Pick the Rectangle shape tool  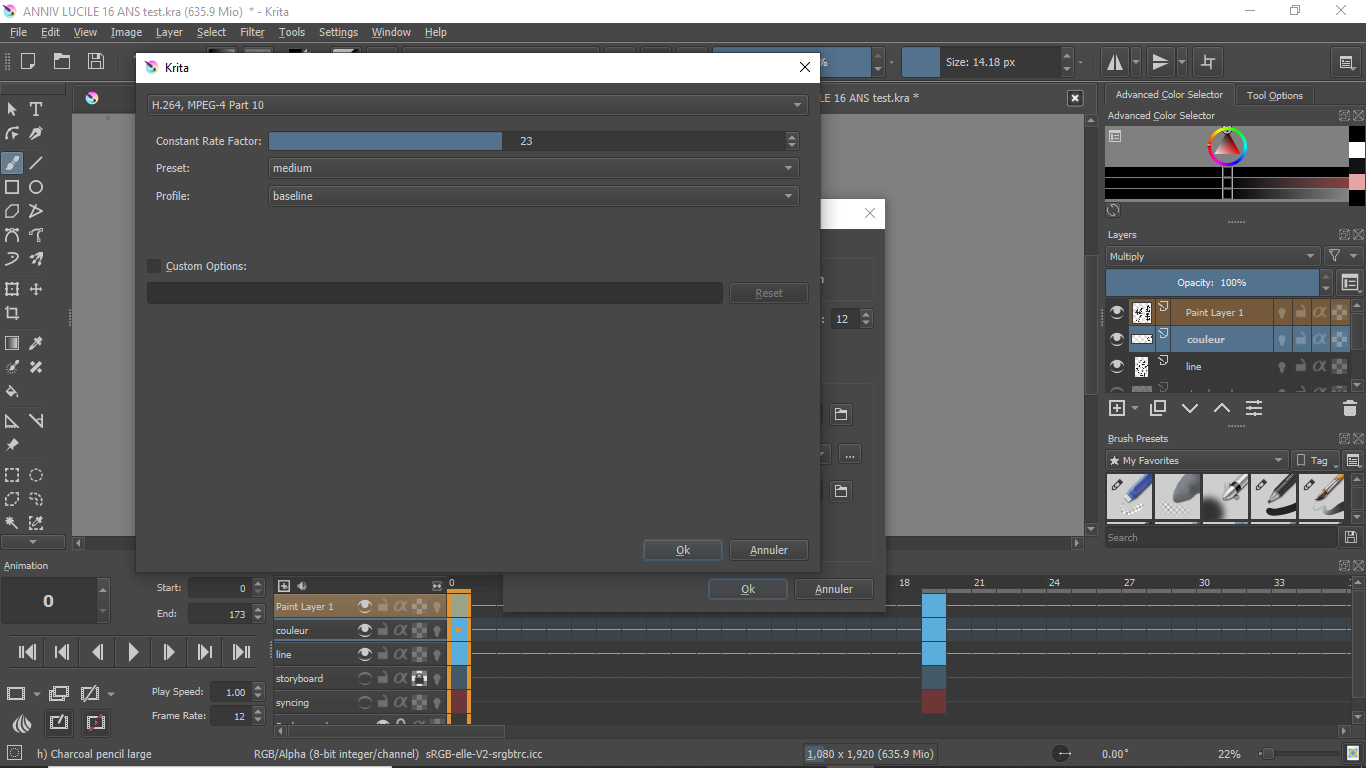pos(12,187)
